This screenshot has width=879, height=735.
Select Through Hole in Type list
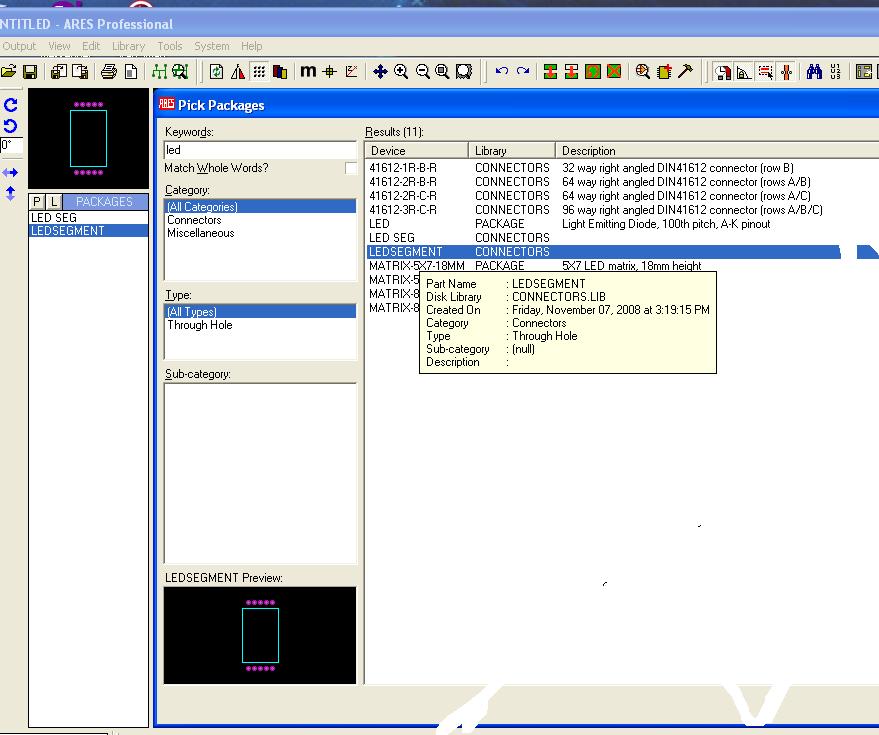click(x=199, y=325)
